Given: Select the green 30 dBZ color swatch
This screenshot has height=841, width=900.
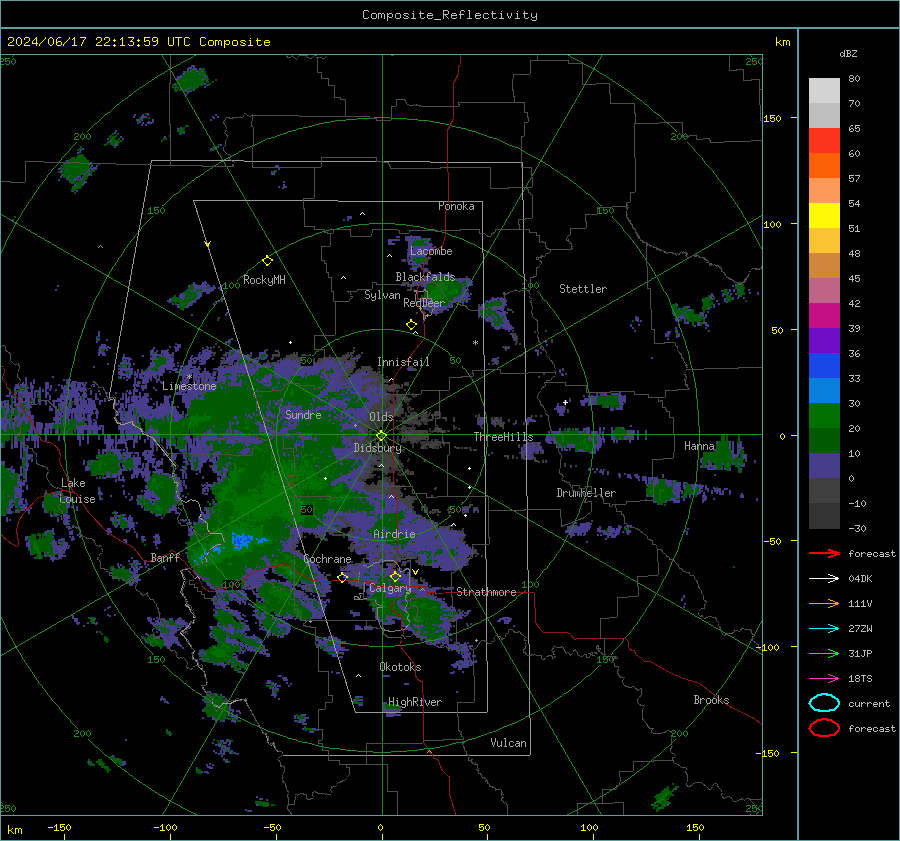Looking at the screenshot, I should [x=824, y=415].
